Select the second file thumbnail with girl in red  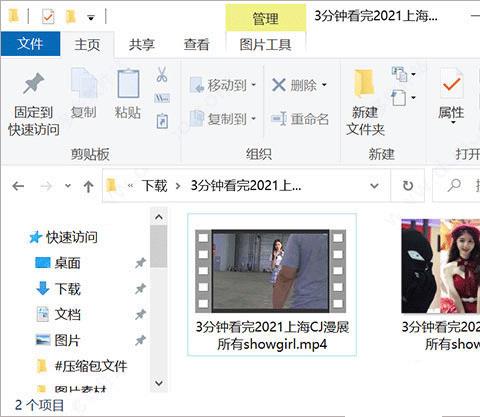[440, 266]
